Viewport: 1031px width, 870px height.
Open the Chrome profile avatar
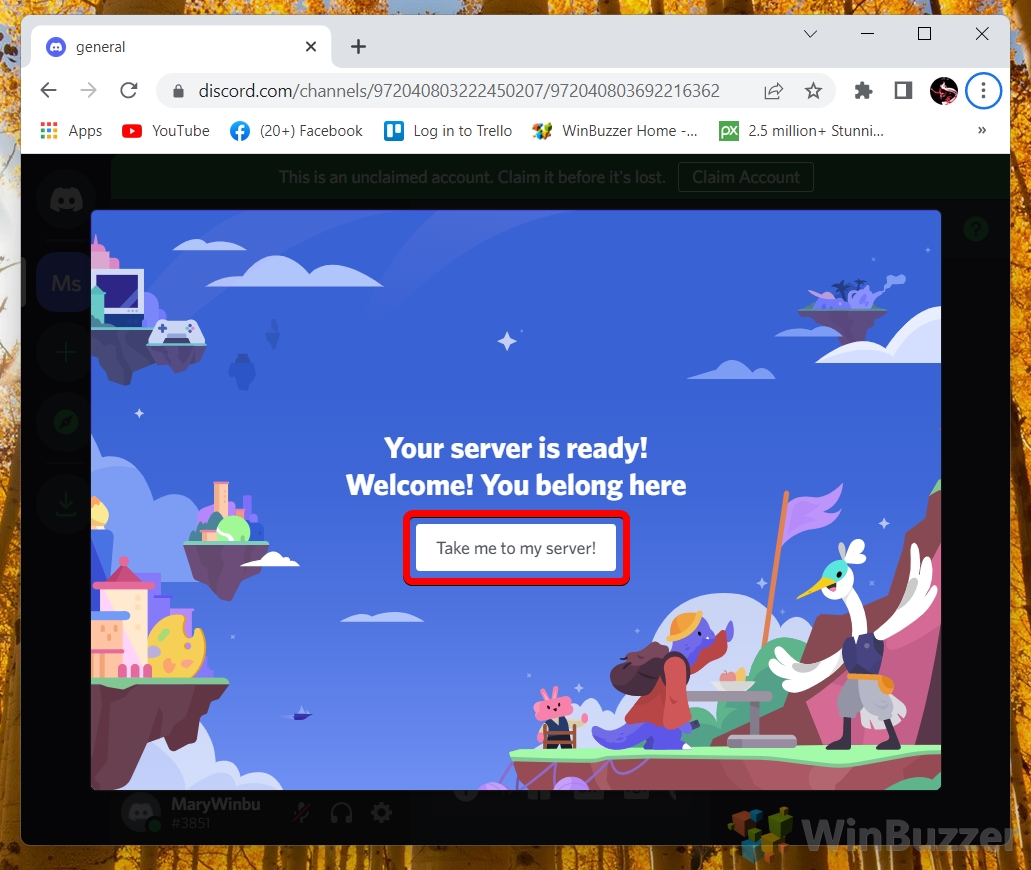click(944, 91)
